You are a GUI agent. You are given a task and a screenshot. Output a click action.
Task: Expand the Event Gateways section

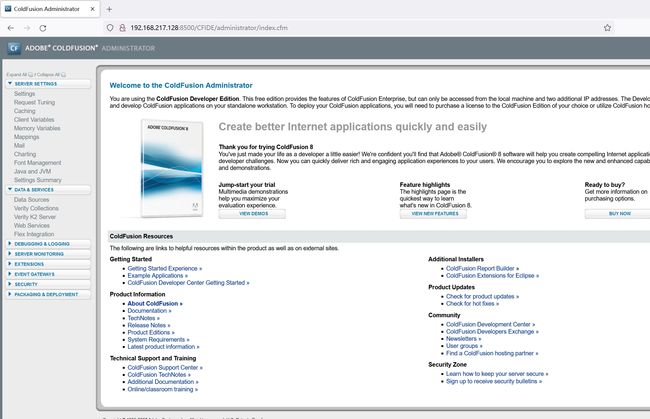point(48,274)
